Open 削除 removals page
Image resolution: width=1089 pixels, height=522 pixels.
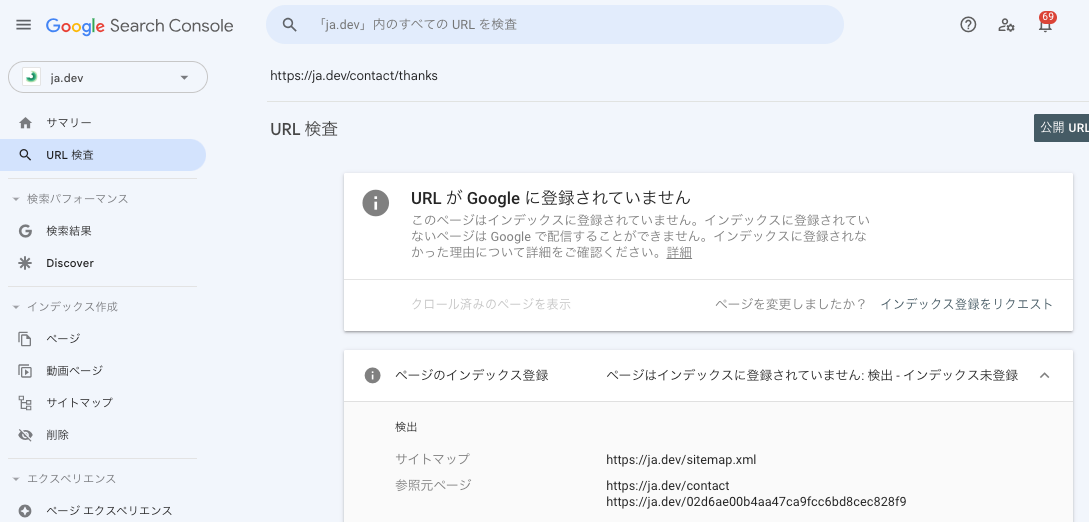click(57, 435)
